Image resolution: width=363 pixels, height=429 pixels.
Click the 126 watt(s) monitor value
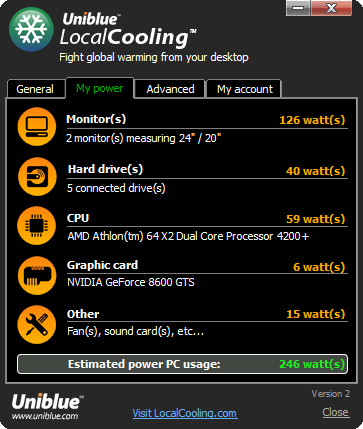pos(312,120)
